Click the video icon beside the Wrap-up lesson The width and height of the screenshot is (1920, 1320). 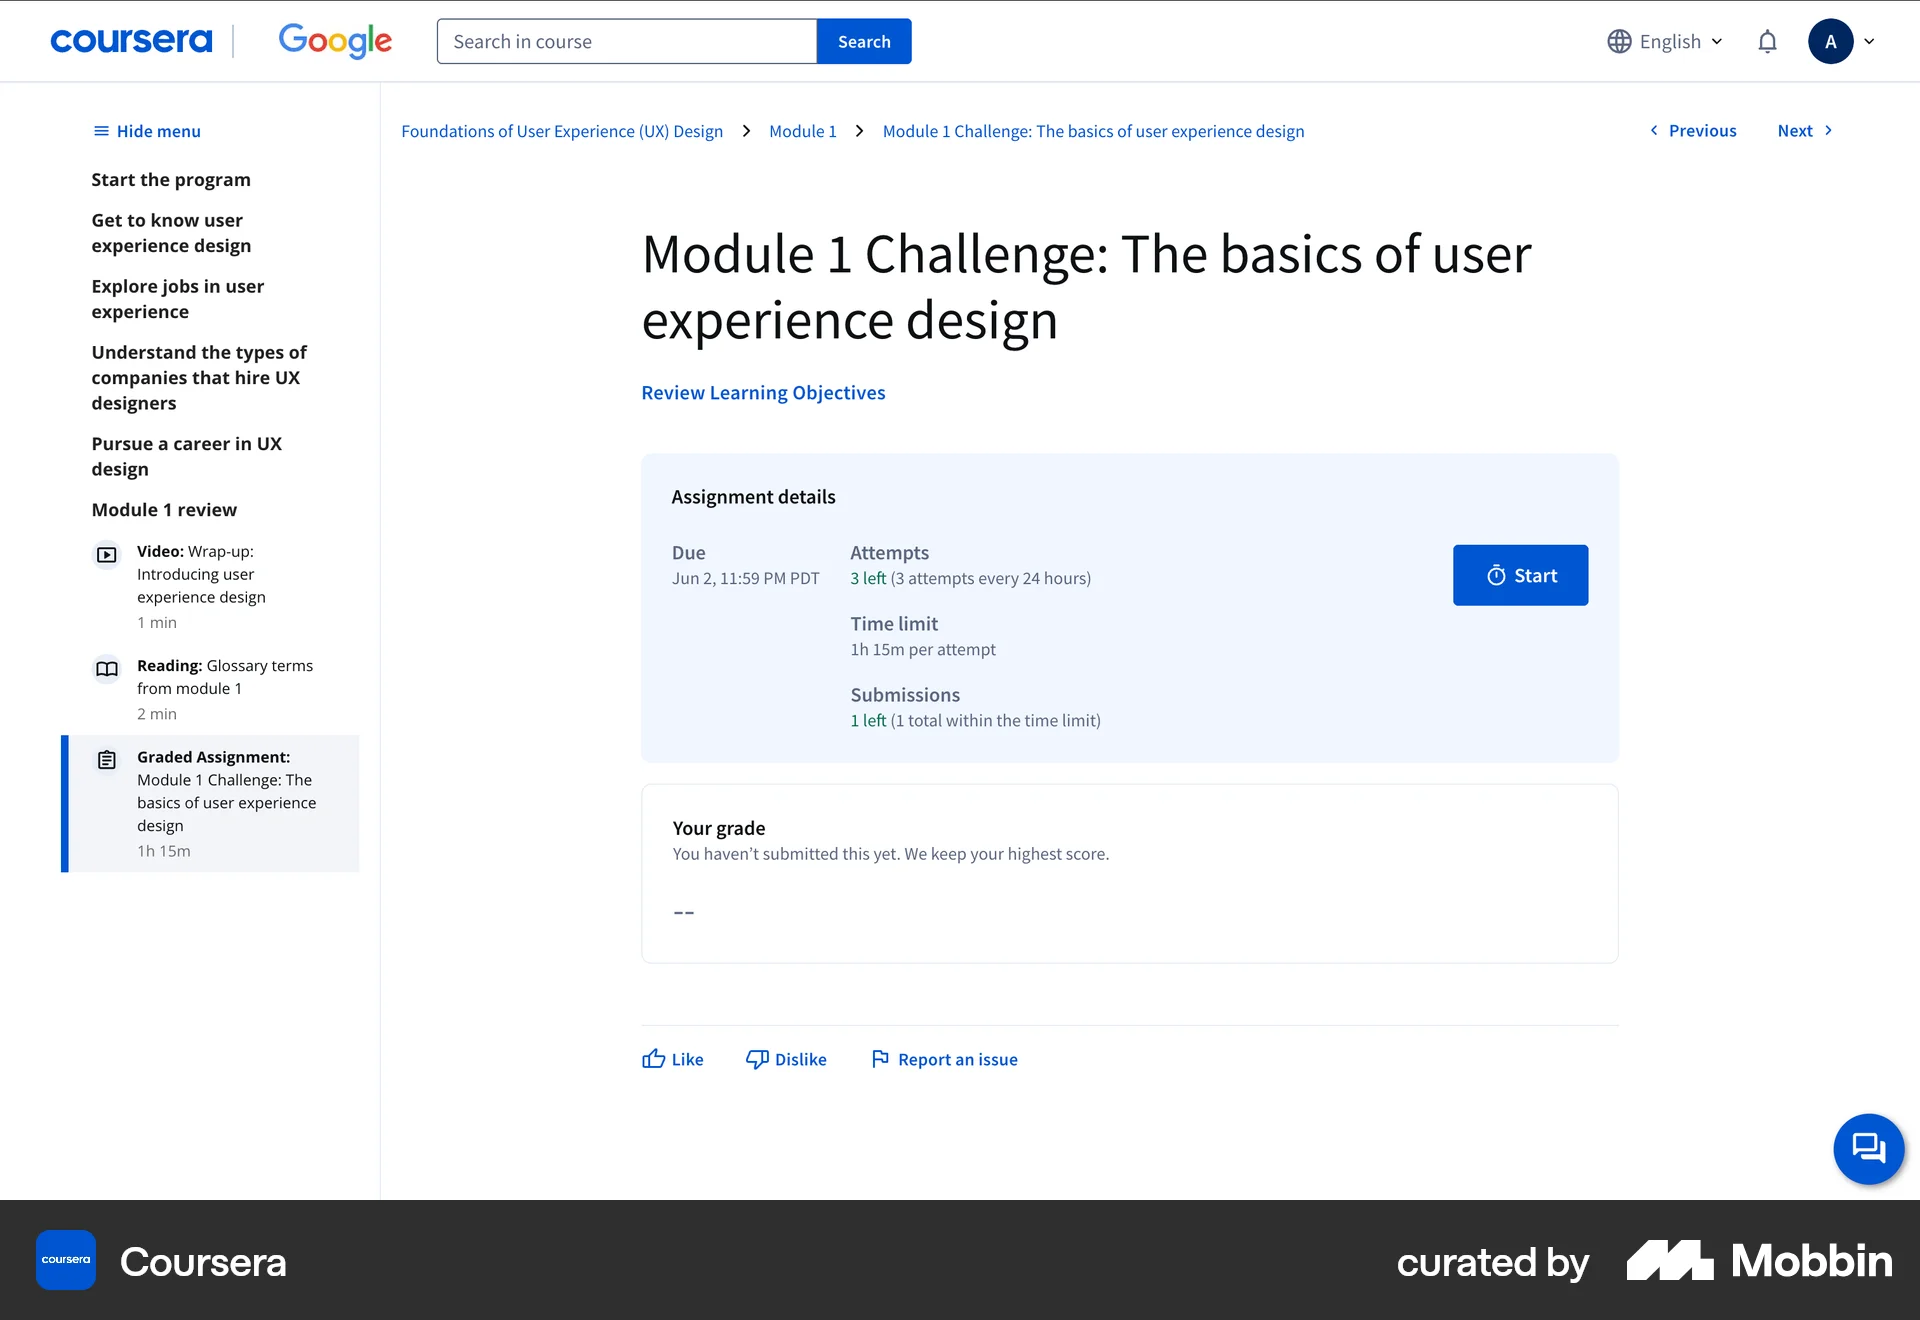pyautogui.click(x=106, y=555)
